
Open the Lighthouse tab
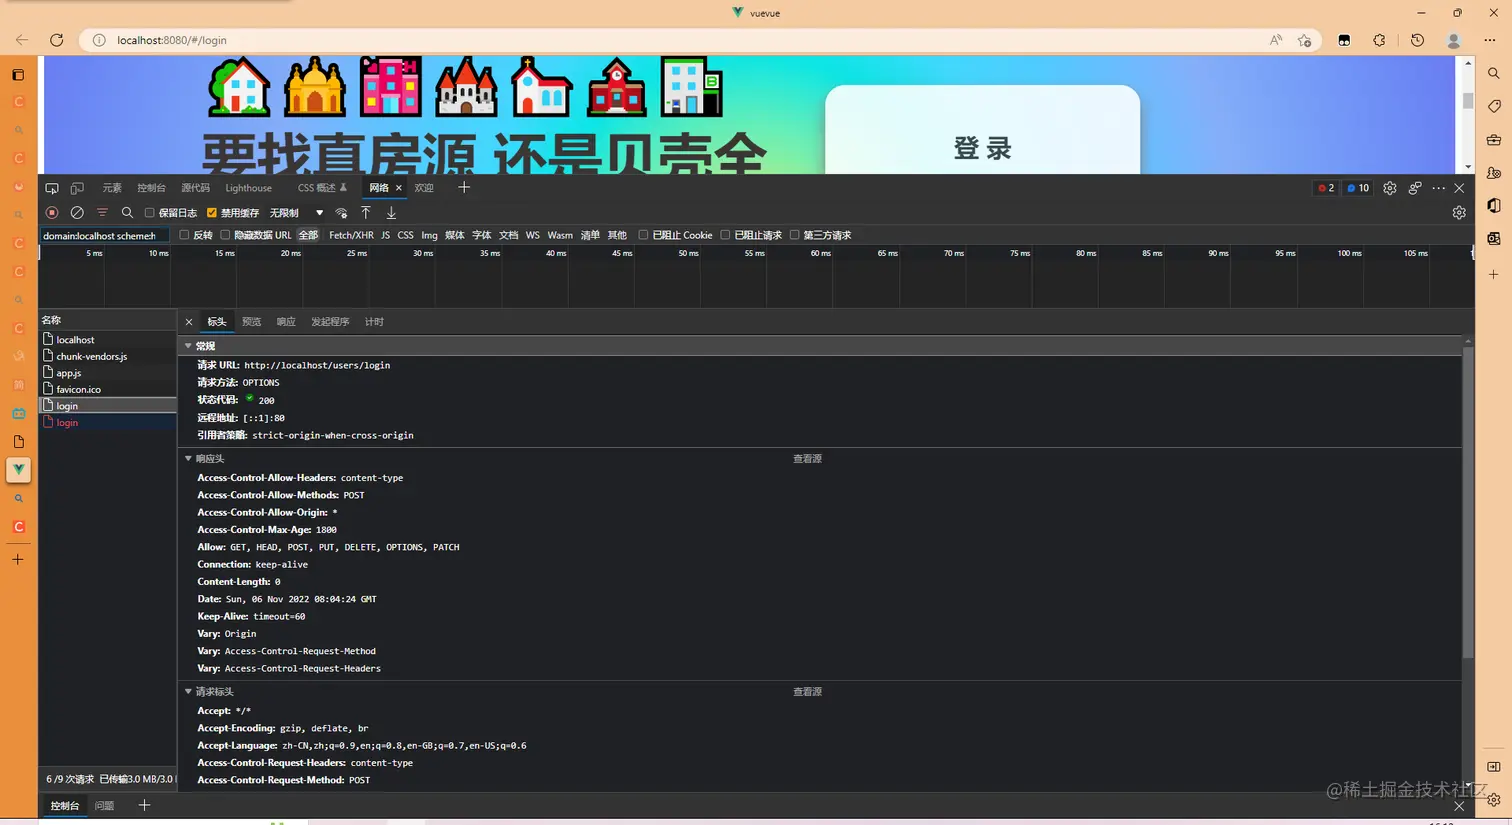(248, 188)
